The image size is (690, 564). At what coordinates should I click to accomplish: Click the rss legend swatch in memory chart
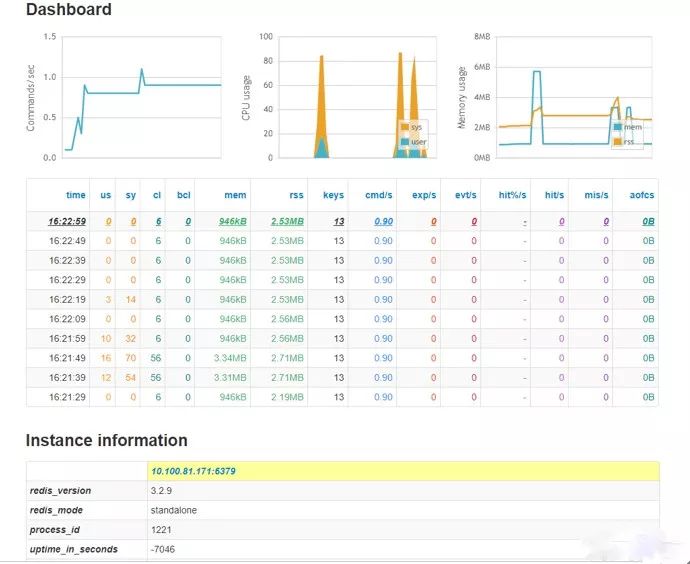coord(620,142)
